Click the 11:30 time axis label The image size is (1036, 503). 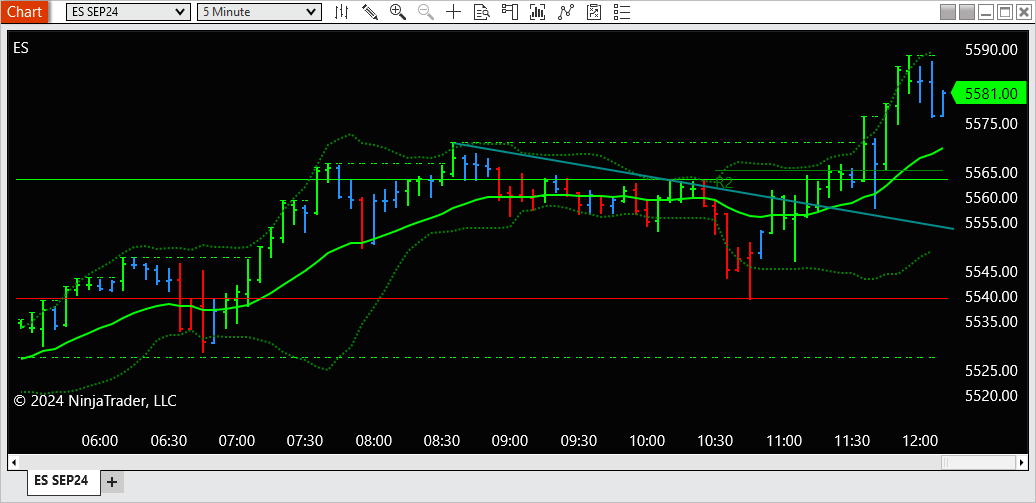852,441
